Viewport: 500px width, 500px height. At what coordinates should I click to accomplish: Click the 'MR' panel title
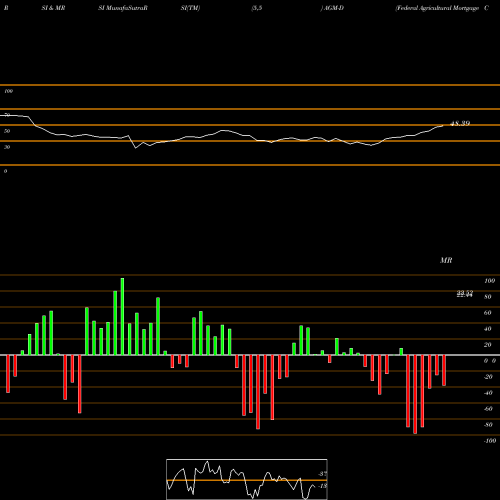click(446, 260)
